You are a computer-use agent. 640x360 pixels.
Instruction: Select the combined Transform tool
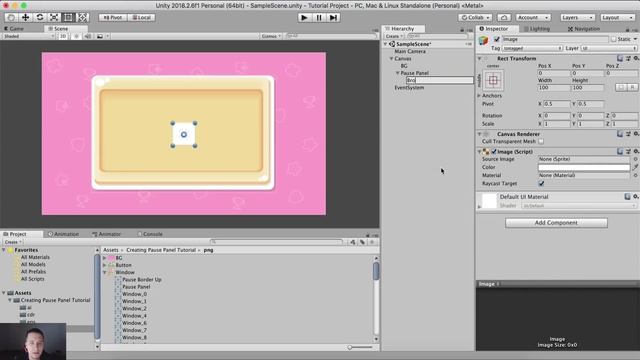click(x=82, y=18)
